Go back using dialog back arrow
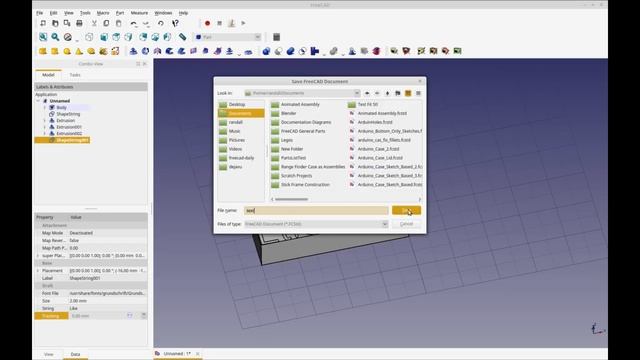 click(367, 93)
